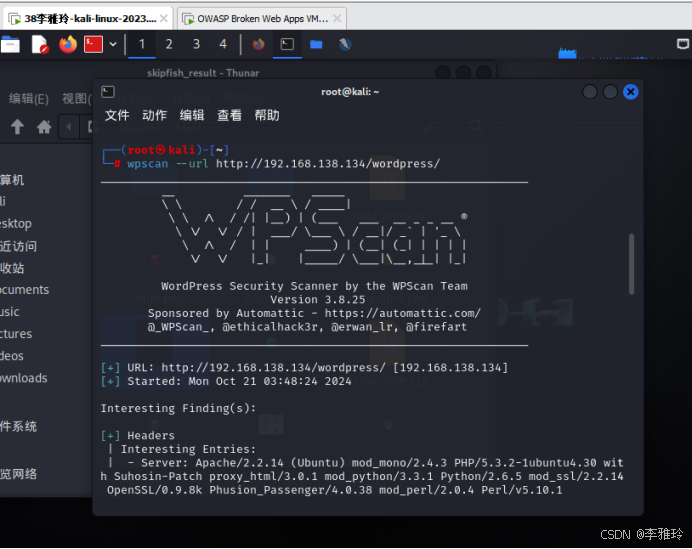This screenshot has height=549, width=692.
Task: Select the blue folder running-task icon
Action: coord(316,45)
